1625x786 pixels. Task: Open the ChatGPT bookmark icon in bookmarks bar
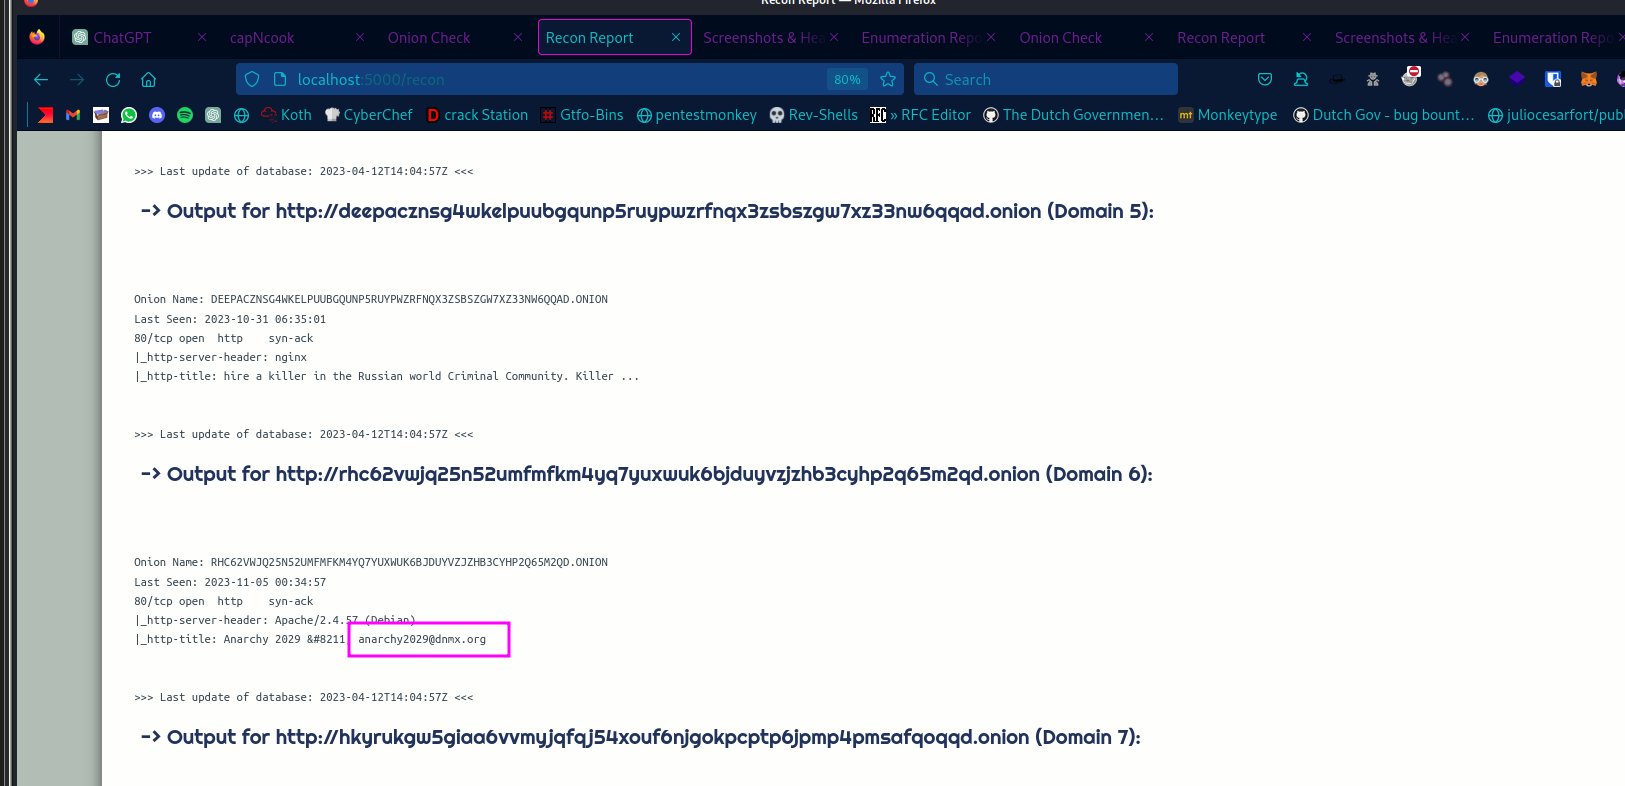click(x=213, y=115)
